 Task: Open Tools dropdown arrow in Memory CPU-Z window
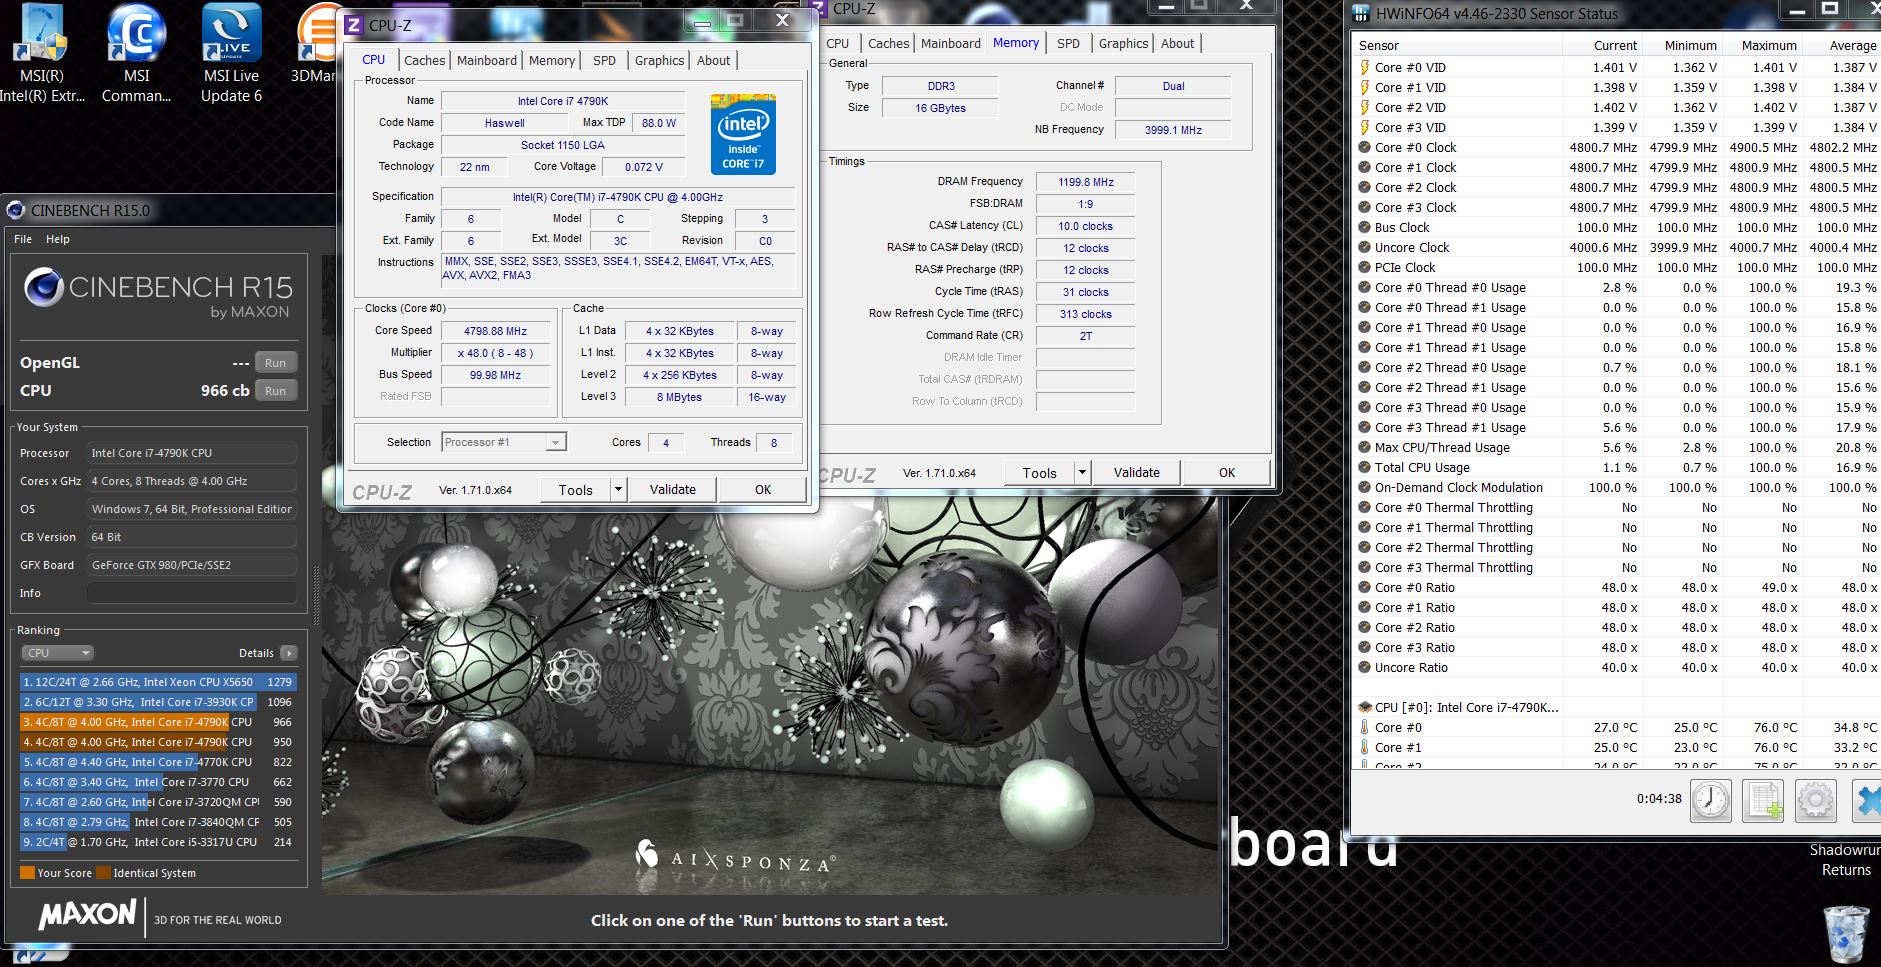coord(1082,472)
